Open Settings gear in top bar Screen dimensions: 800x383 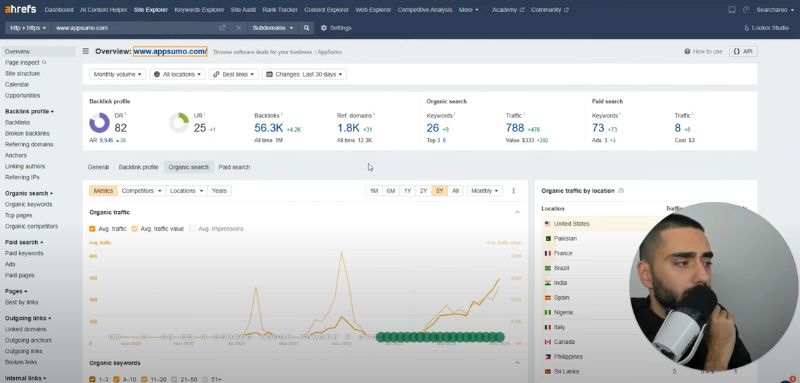[x=336, y=28]
